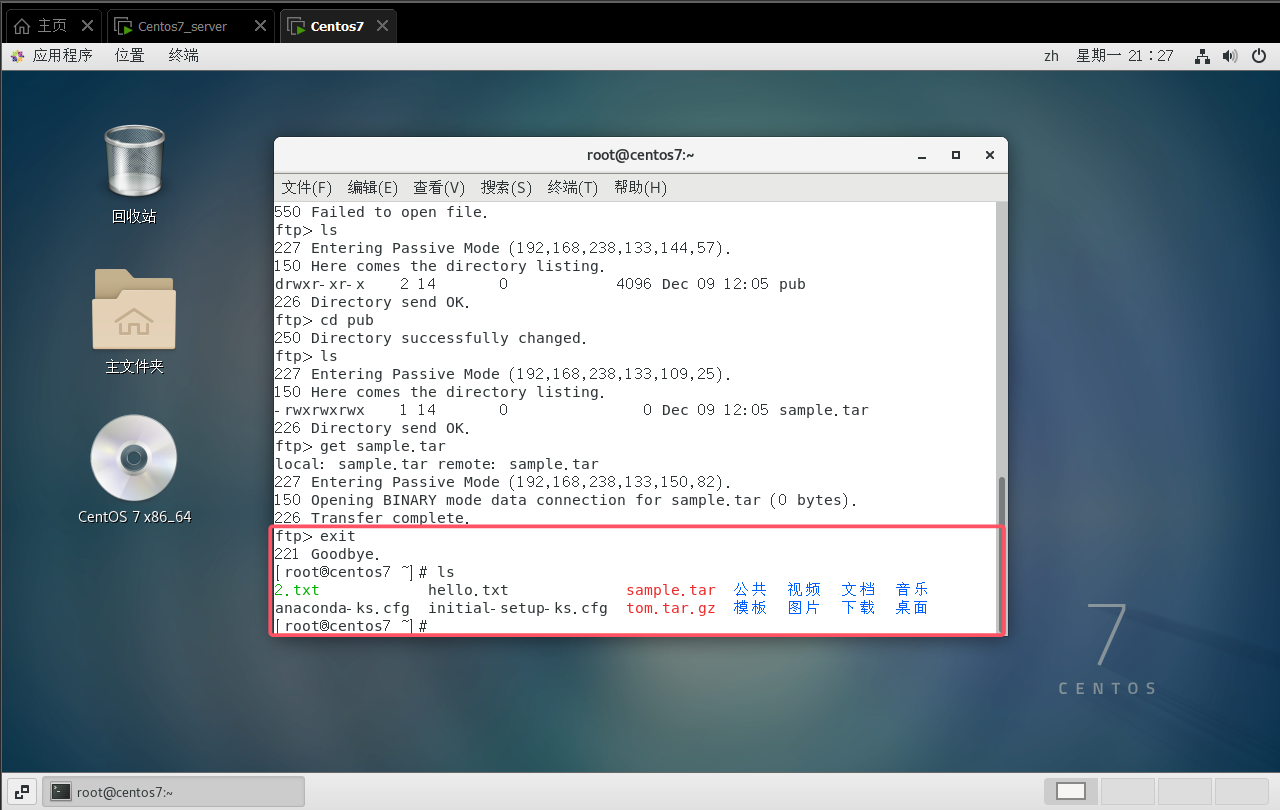
Task: Open the 帮助(H) menu in terminal
Action: point(640,187)
